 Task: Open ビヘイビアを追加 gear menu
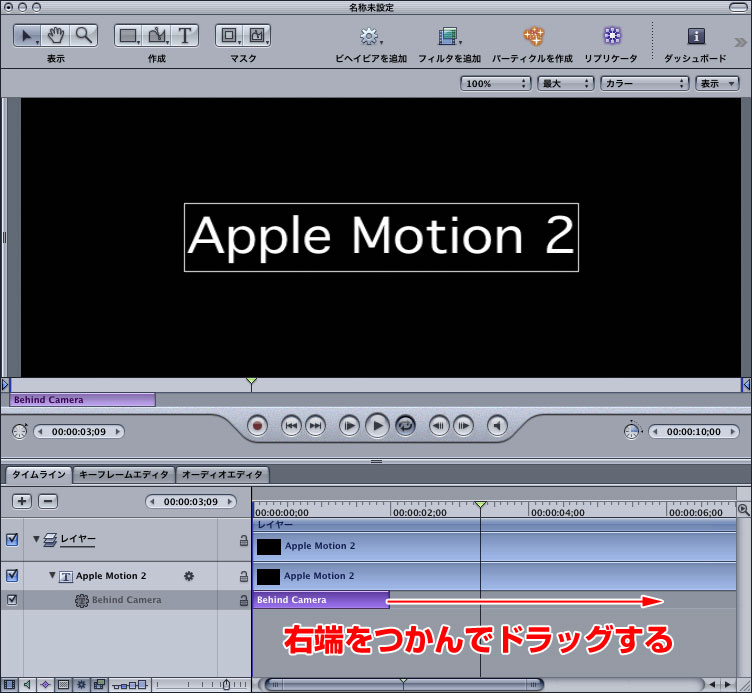(x=370, y=36)
